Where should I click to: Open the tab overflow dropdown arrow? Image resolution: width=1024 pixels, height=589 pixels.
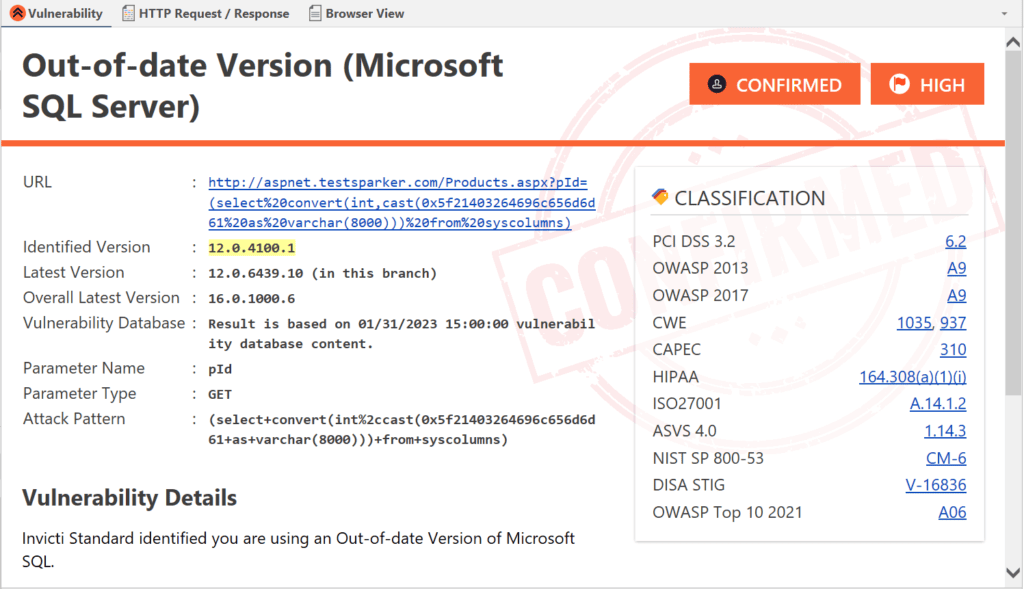pyautogui.click(x=1003, y=14)
